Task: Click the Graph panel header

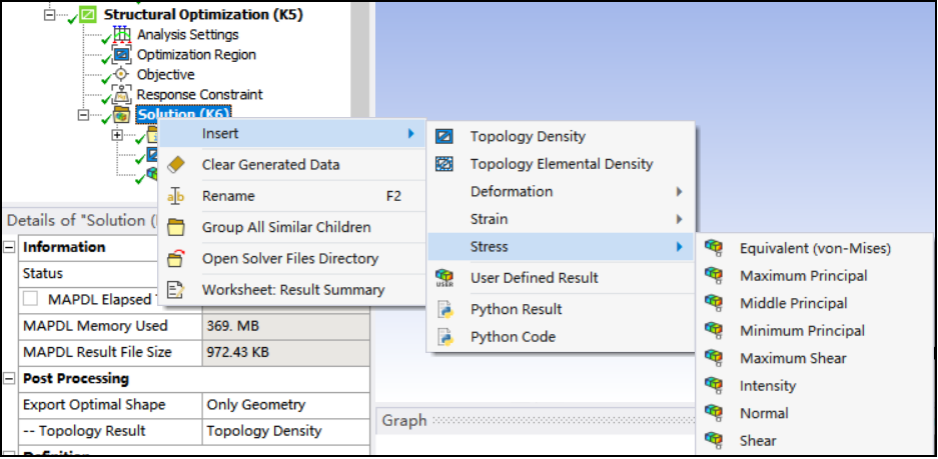Action: tap(404, 420)
